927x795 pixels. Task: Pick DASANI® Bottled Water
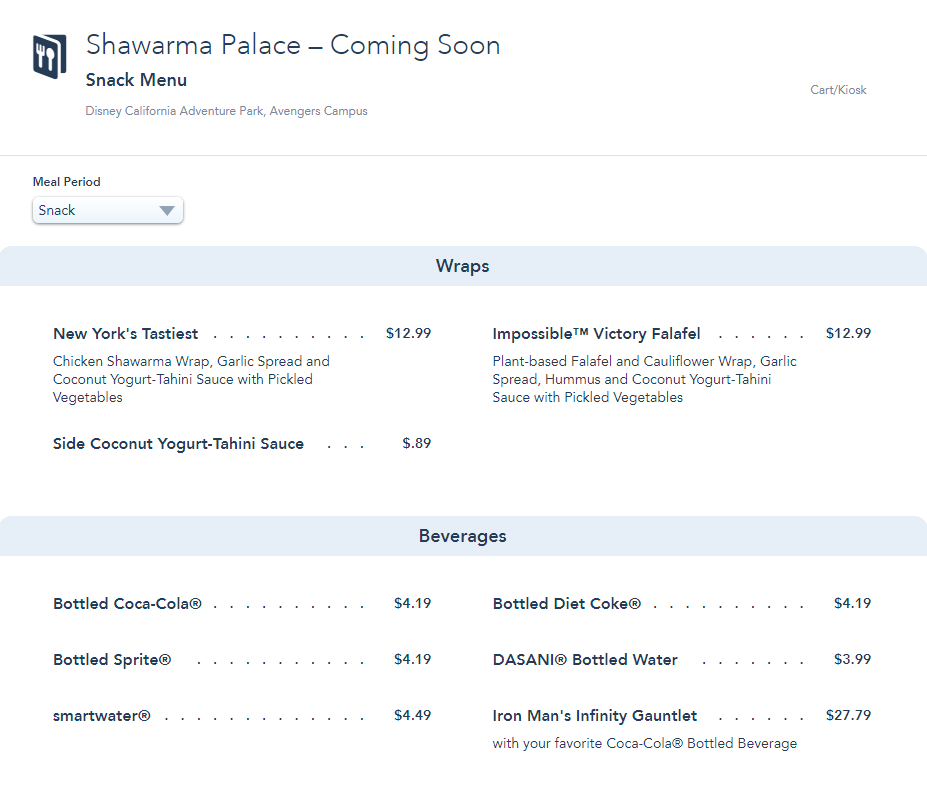pos(585,660)
